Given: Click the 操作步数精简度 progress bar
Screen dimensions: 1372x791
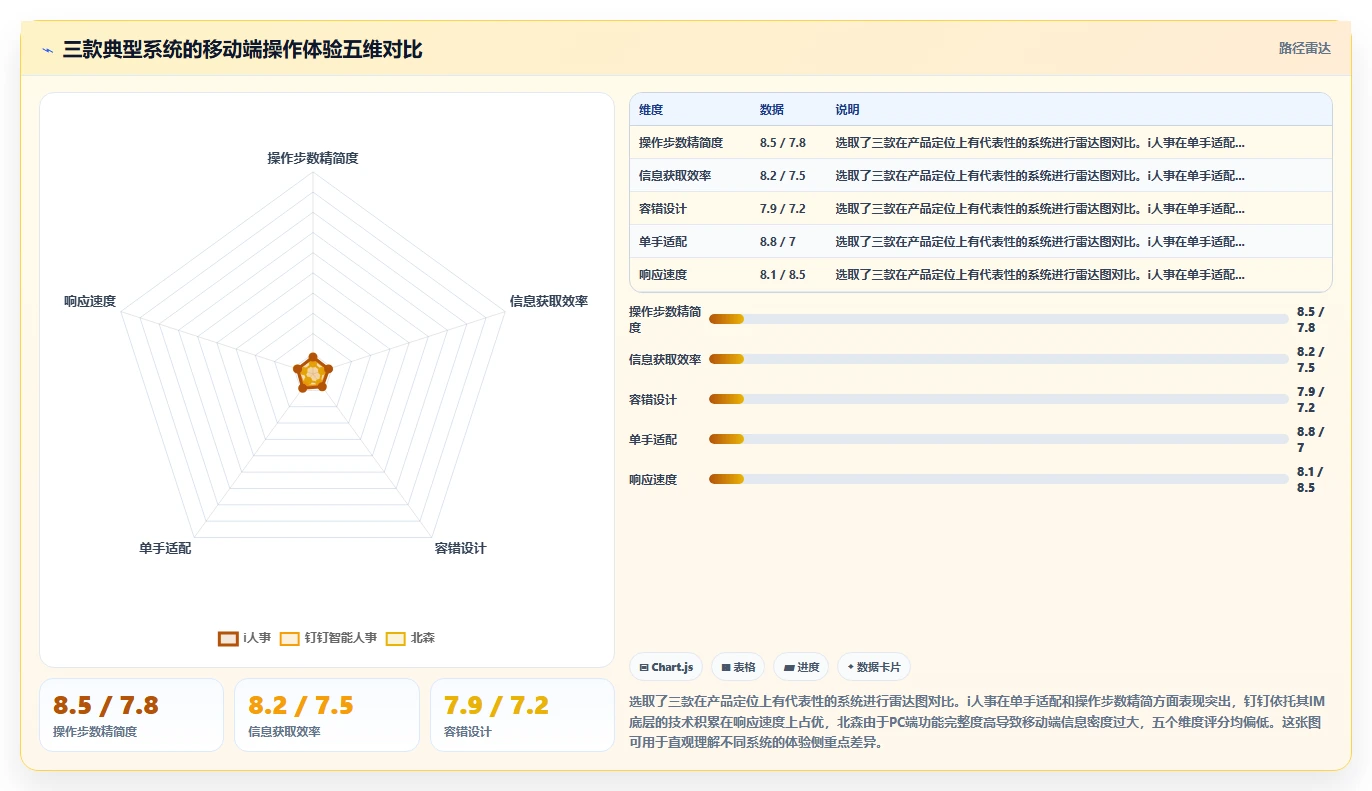Looking at the screenshot, I should [998, 319].
